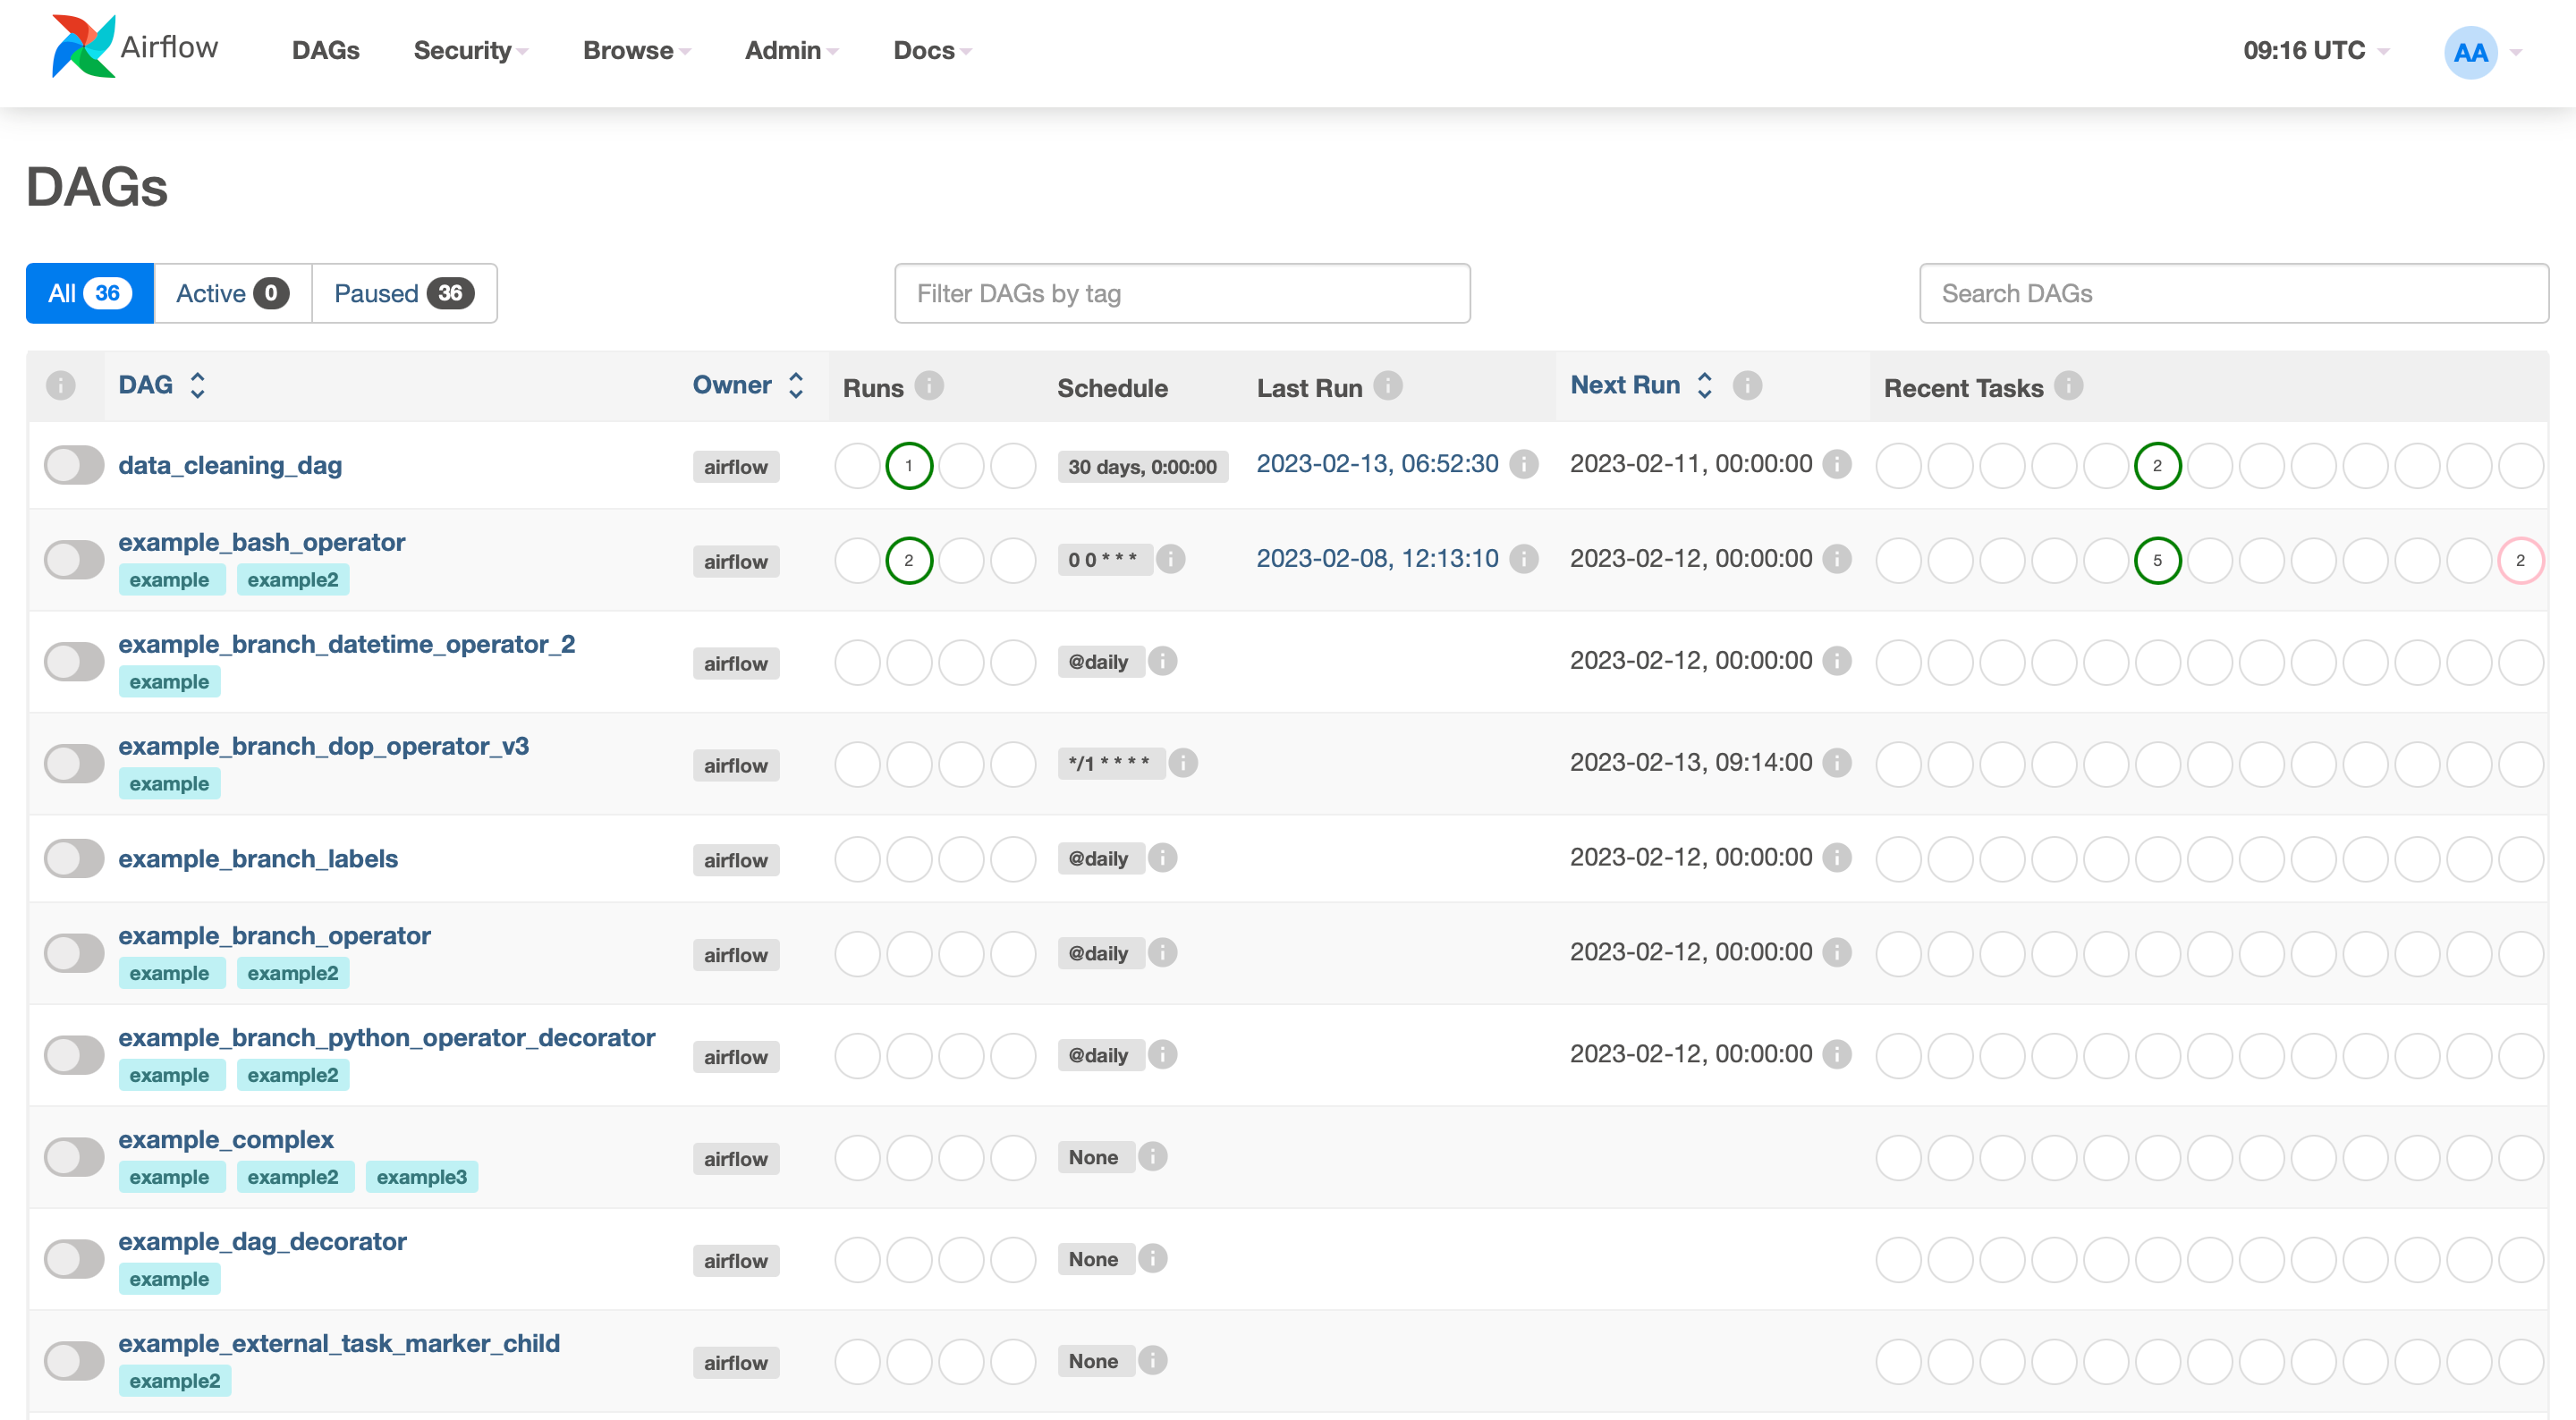The height and width of the screenshot is (1420, 2576).
Task: Open the Admin dropdown menu
Action: point(791,50)
